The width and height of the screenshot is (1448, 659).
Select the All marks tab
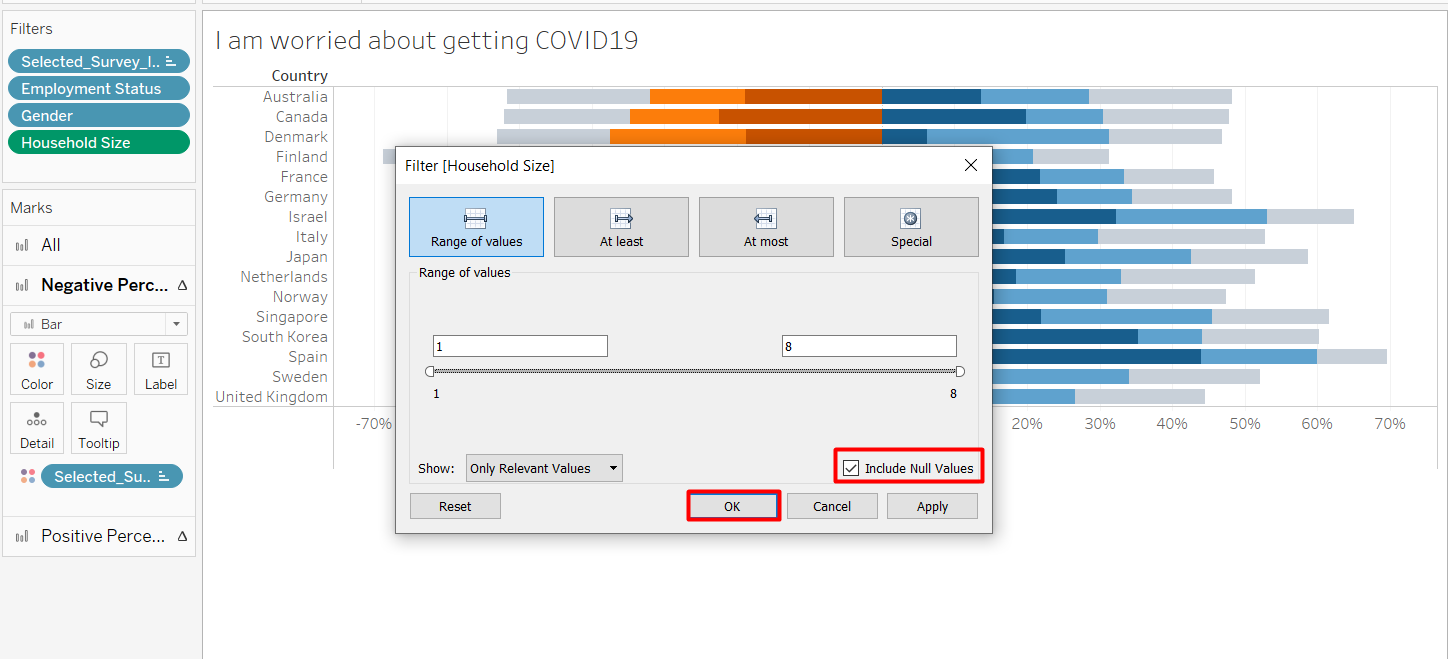tap(50, 245)
